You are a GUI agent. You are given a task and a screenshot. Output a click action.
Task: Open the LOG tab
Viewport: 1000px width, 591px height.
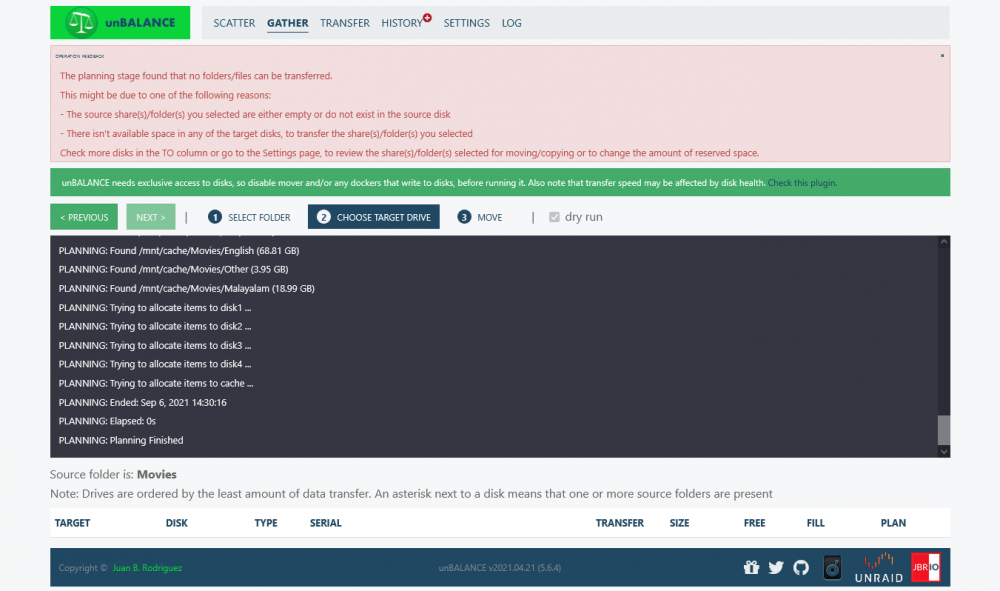coord(511,23)
